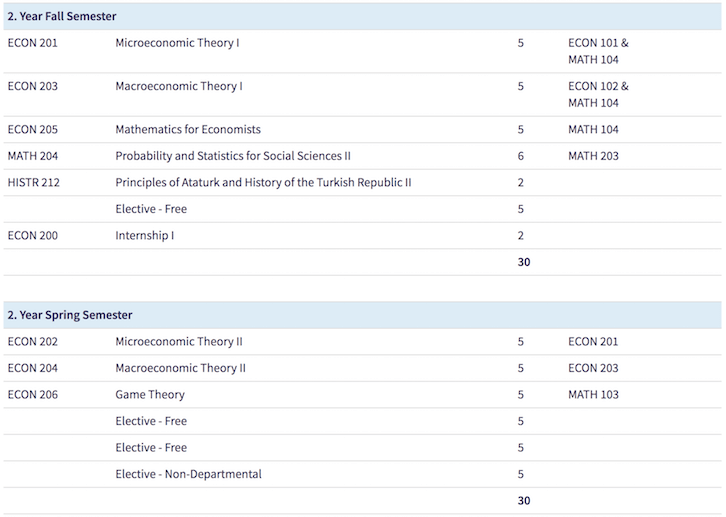726x517 pixels.
Task: Select Mathematics for Economists course title
Action: [188, 129]
